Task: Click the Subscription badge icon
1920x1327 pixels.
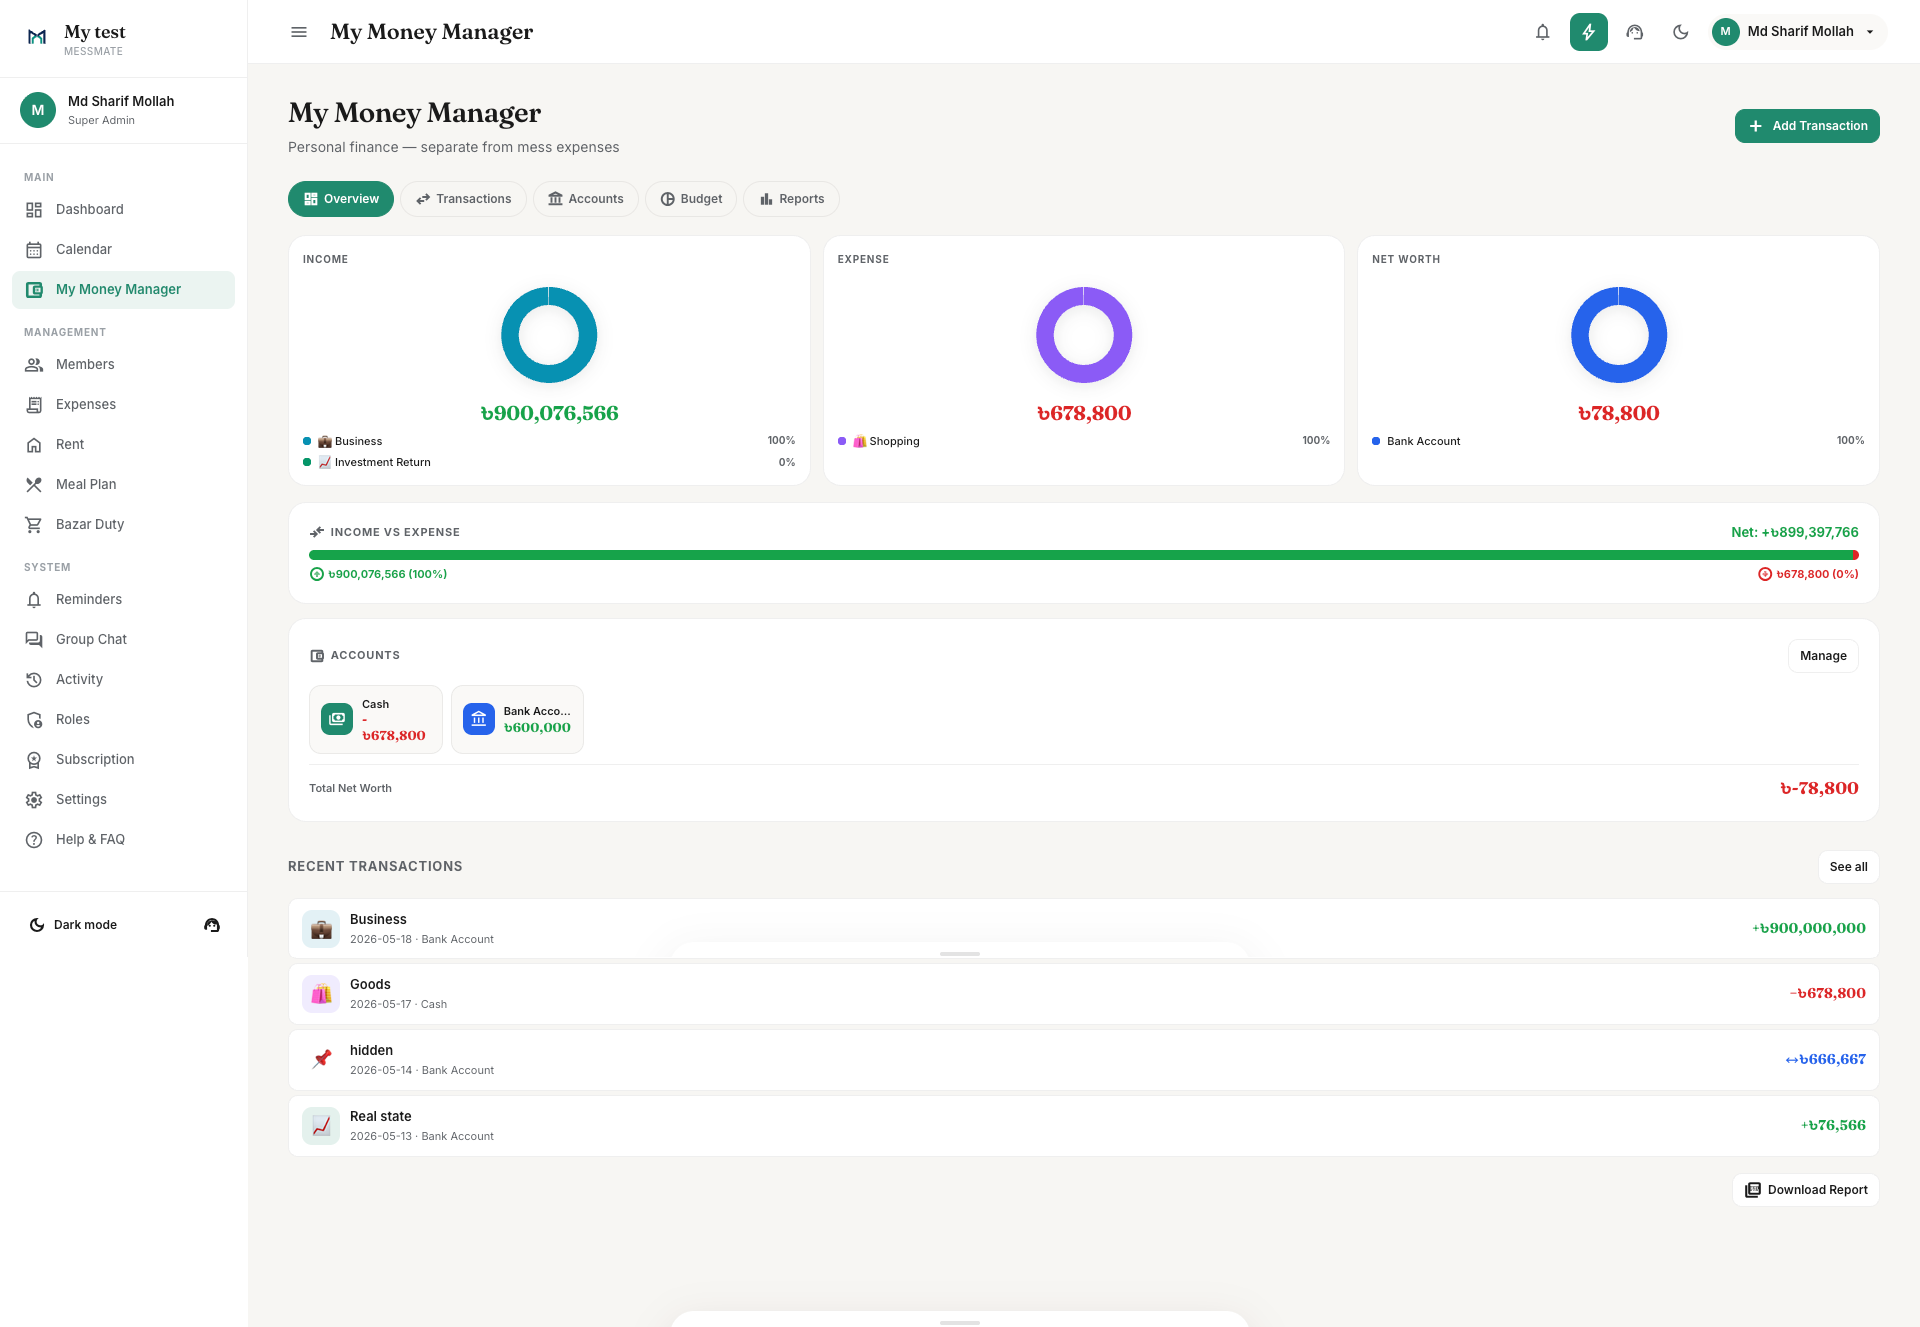Action: click(x=34, y=760)
